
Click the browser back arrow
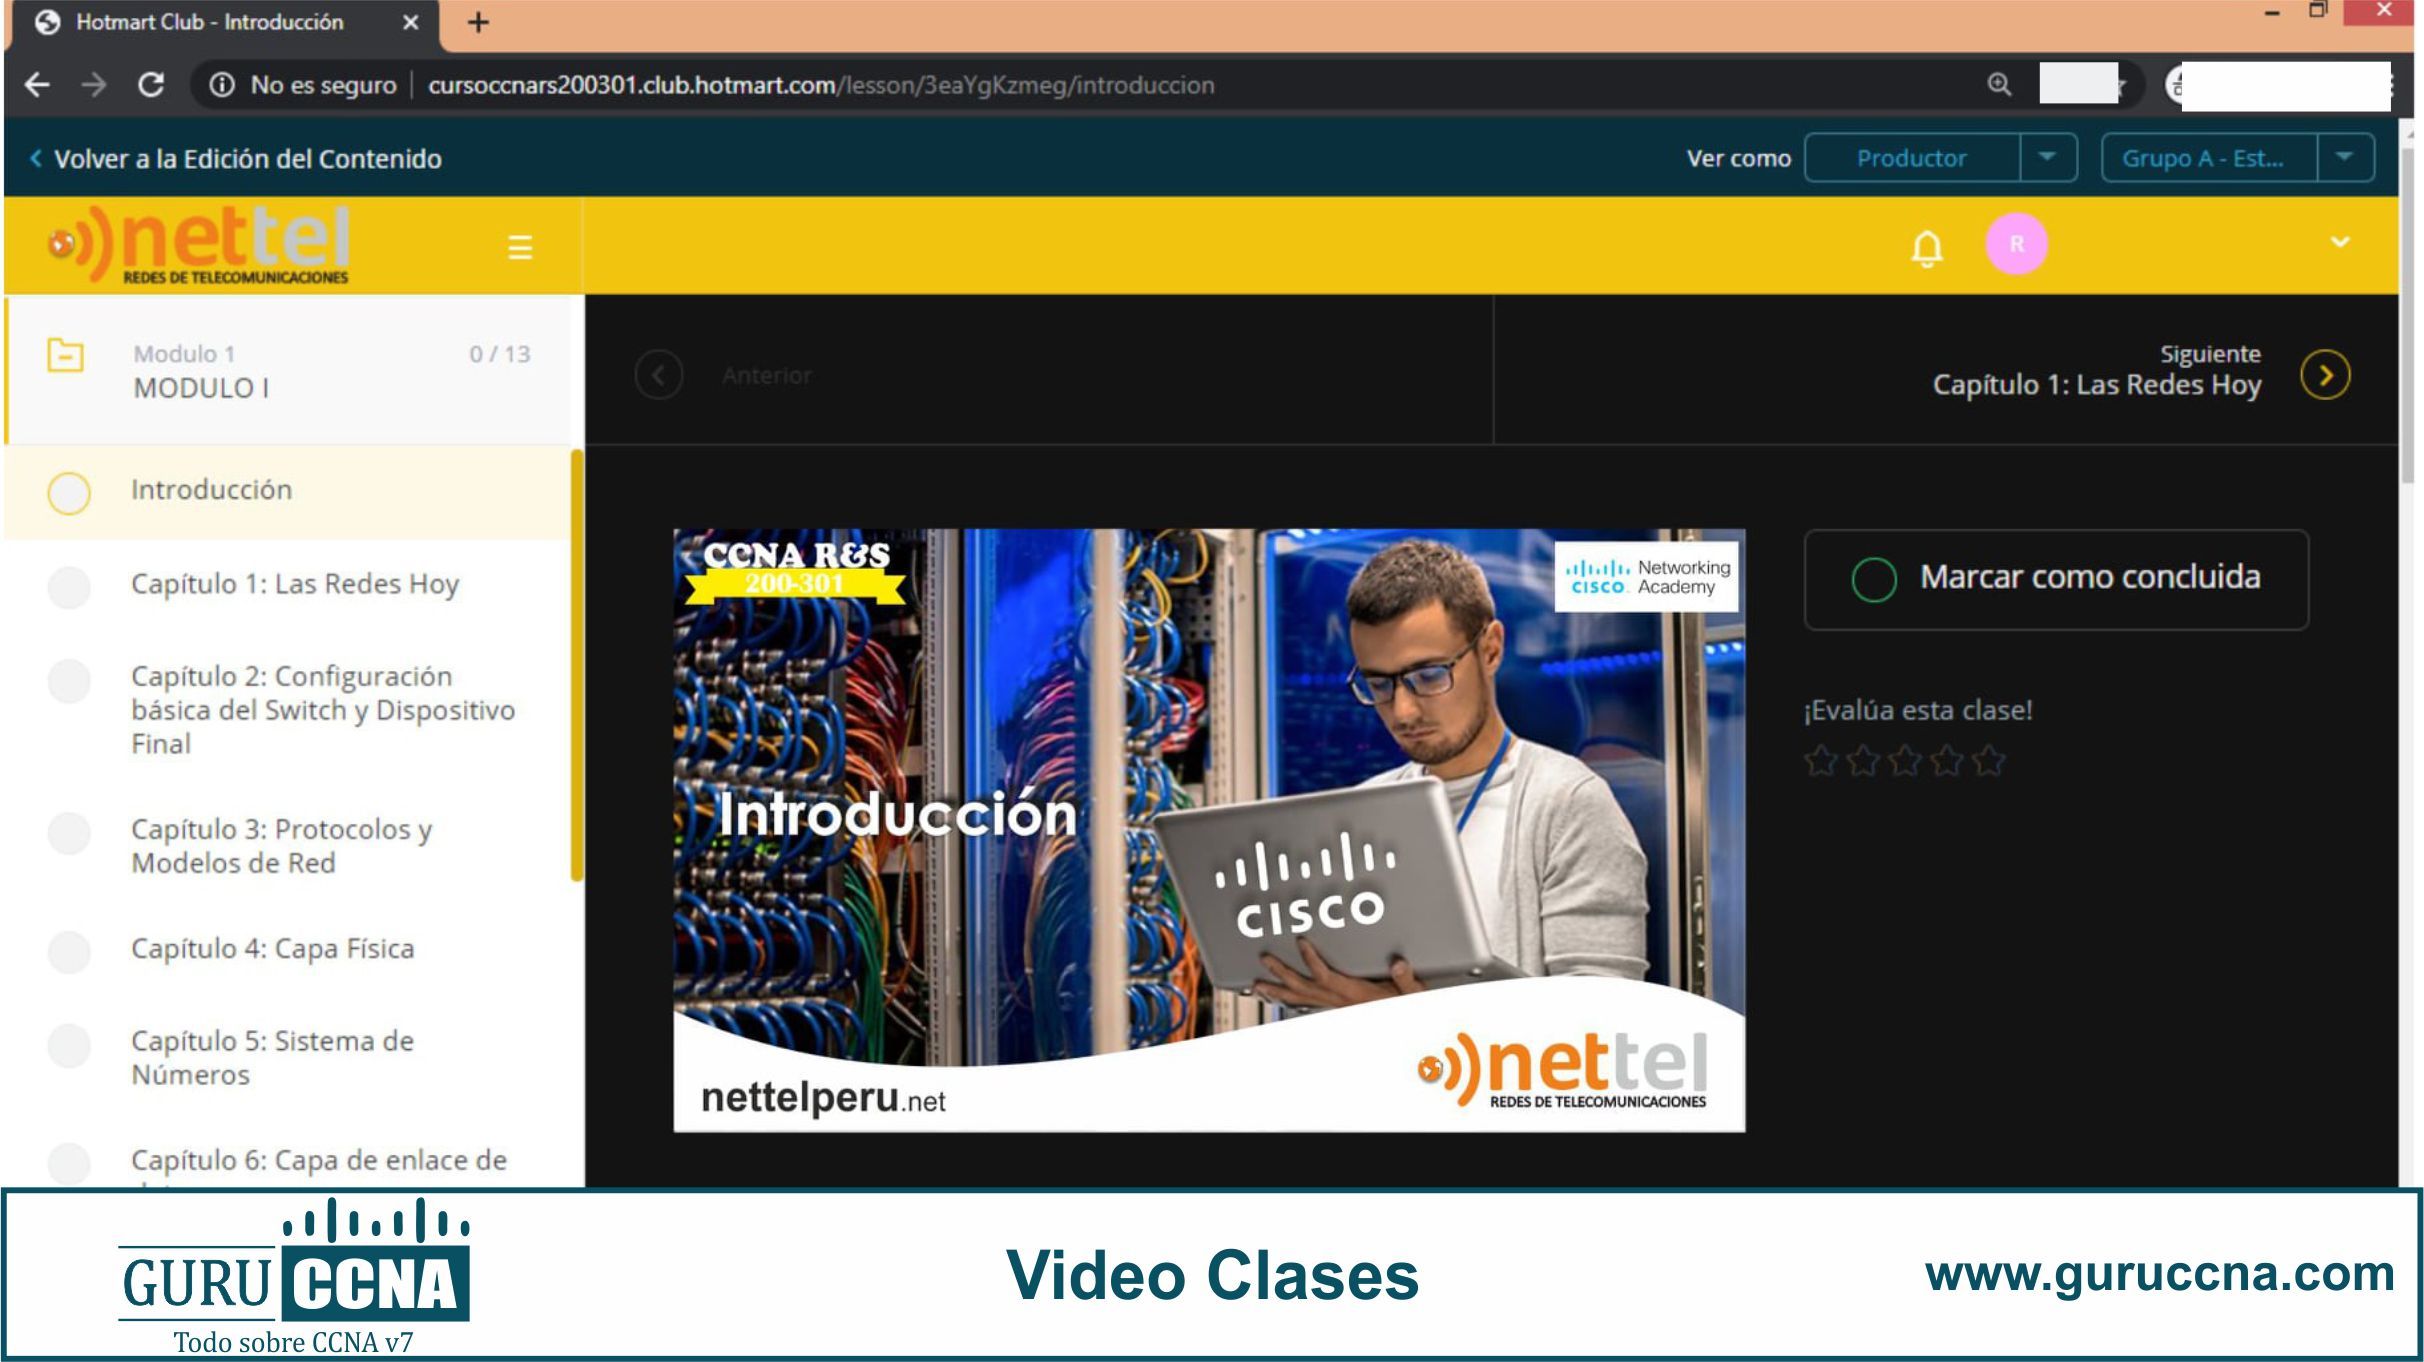pos(37,85)
